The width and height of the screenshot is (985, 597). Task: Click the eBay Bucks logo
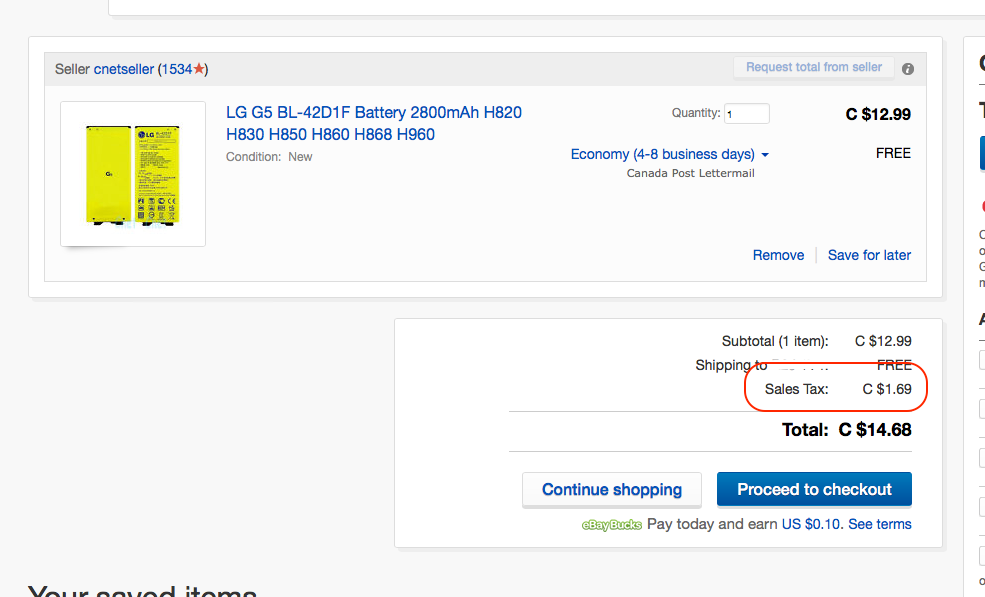point(612,524)
